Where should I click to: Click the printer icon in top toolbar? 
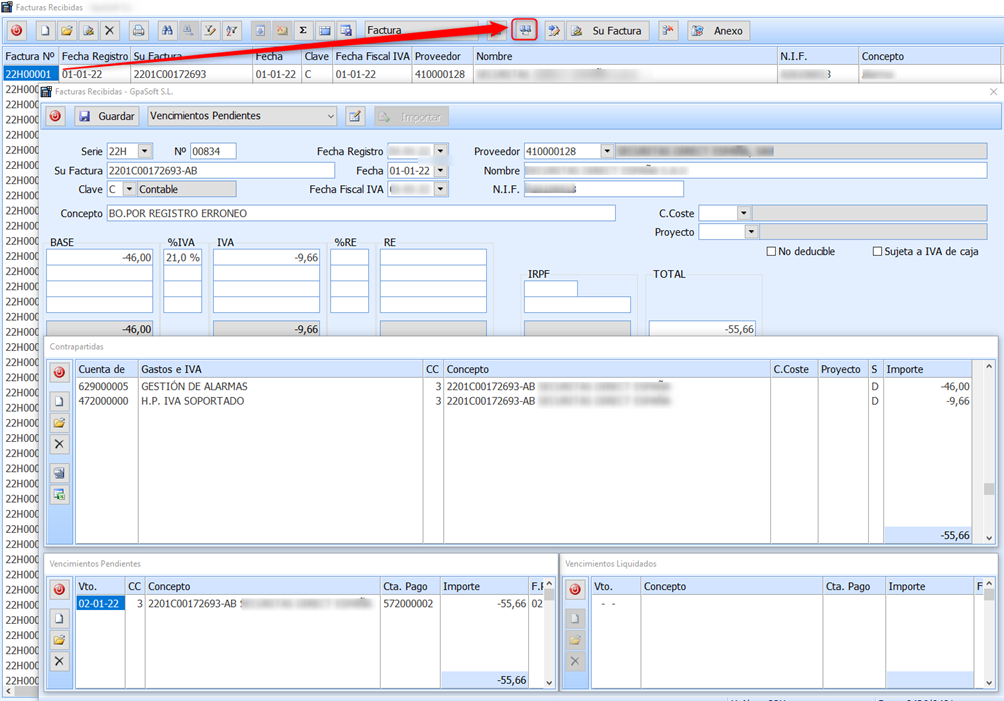pyautogui.click(x=139, y=30)
